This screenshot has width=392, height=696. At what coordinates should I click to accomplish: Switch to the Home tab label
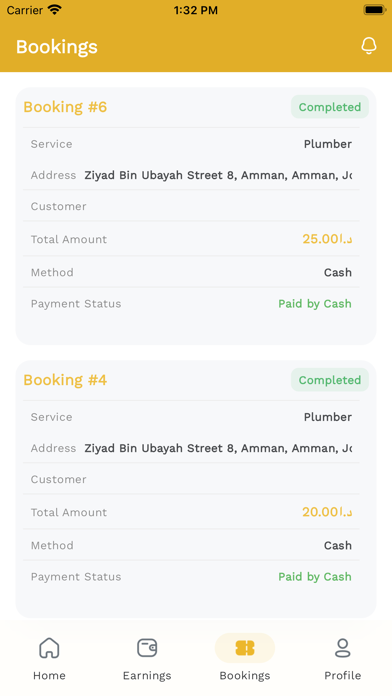tap(49, 676)
